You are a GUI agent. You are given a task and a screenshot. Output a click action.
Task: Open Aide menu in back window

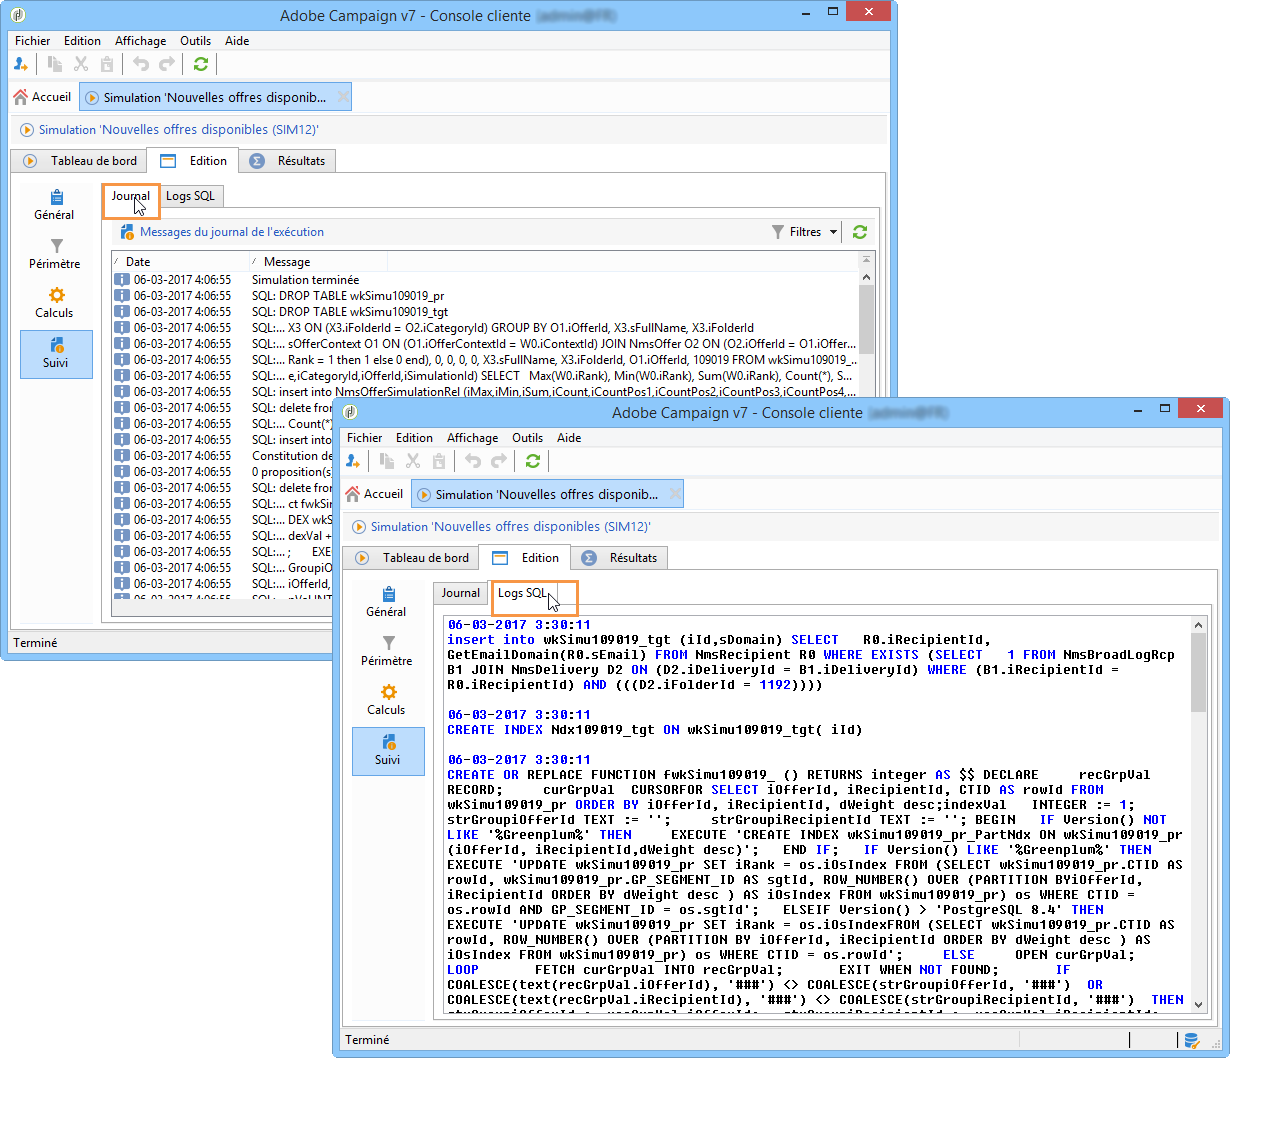(237, 41)
